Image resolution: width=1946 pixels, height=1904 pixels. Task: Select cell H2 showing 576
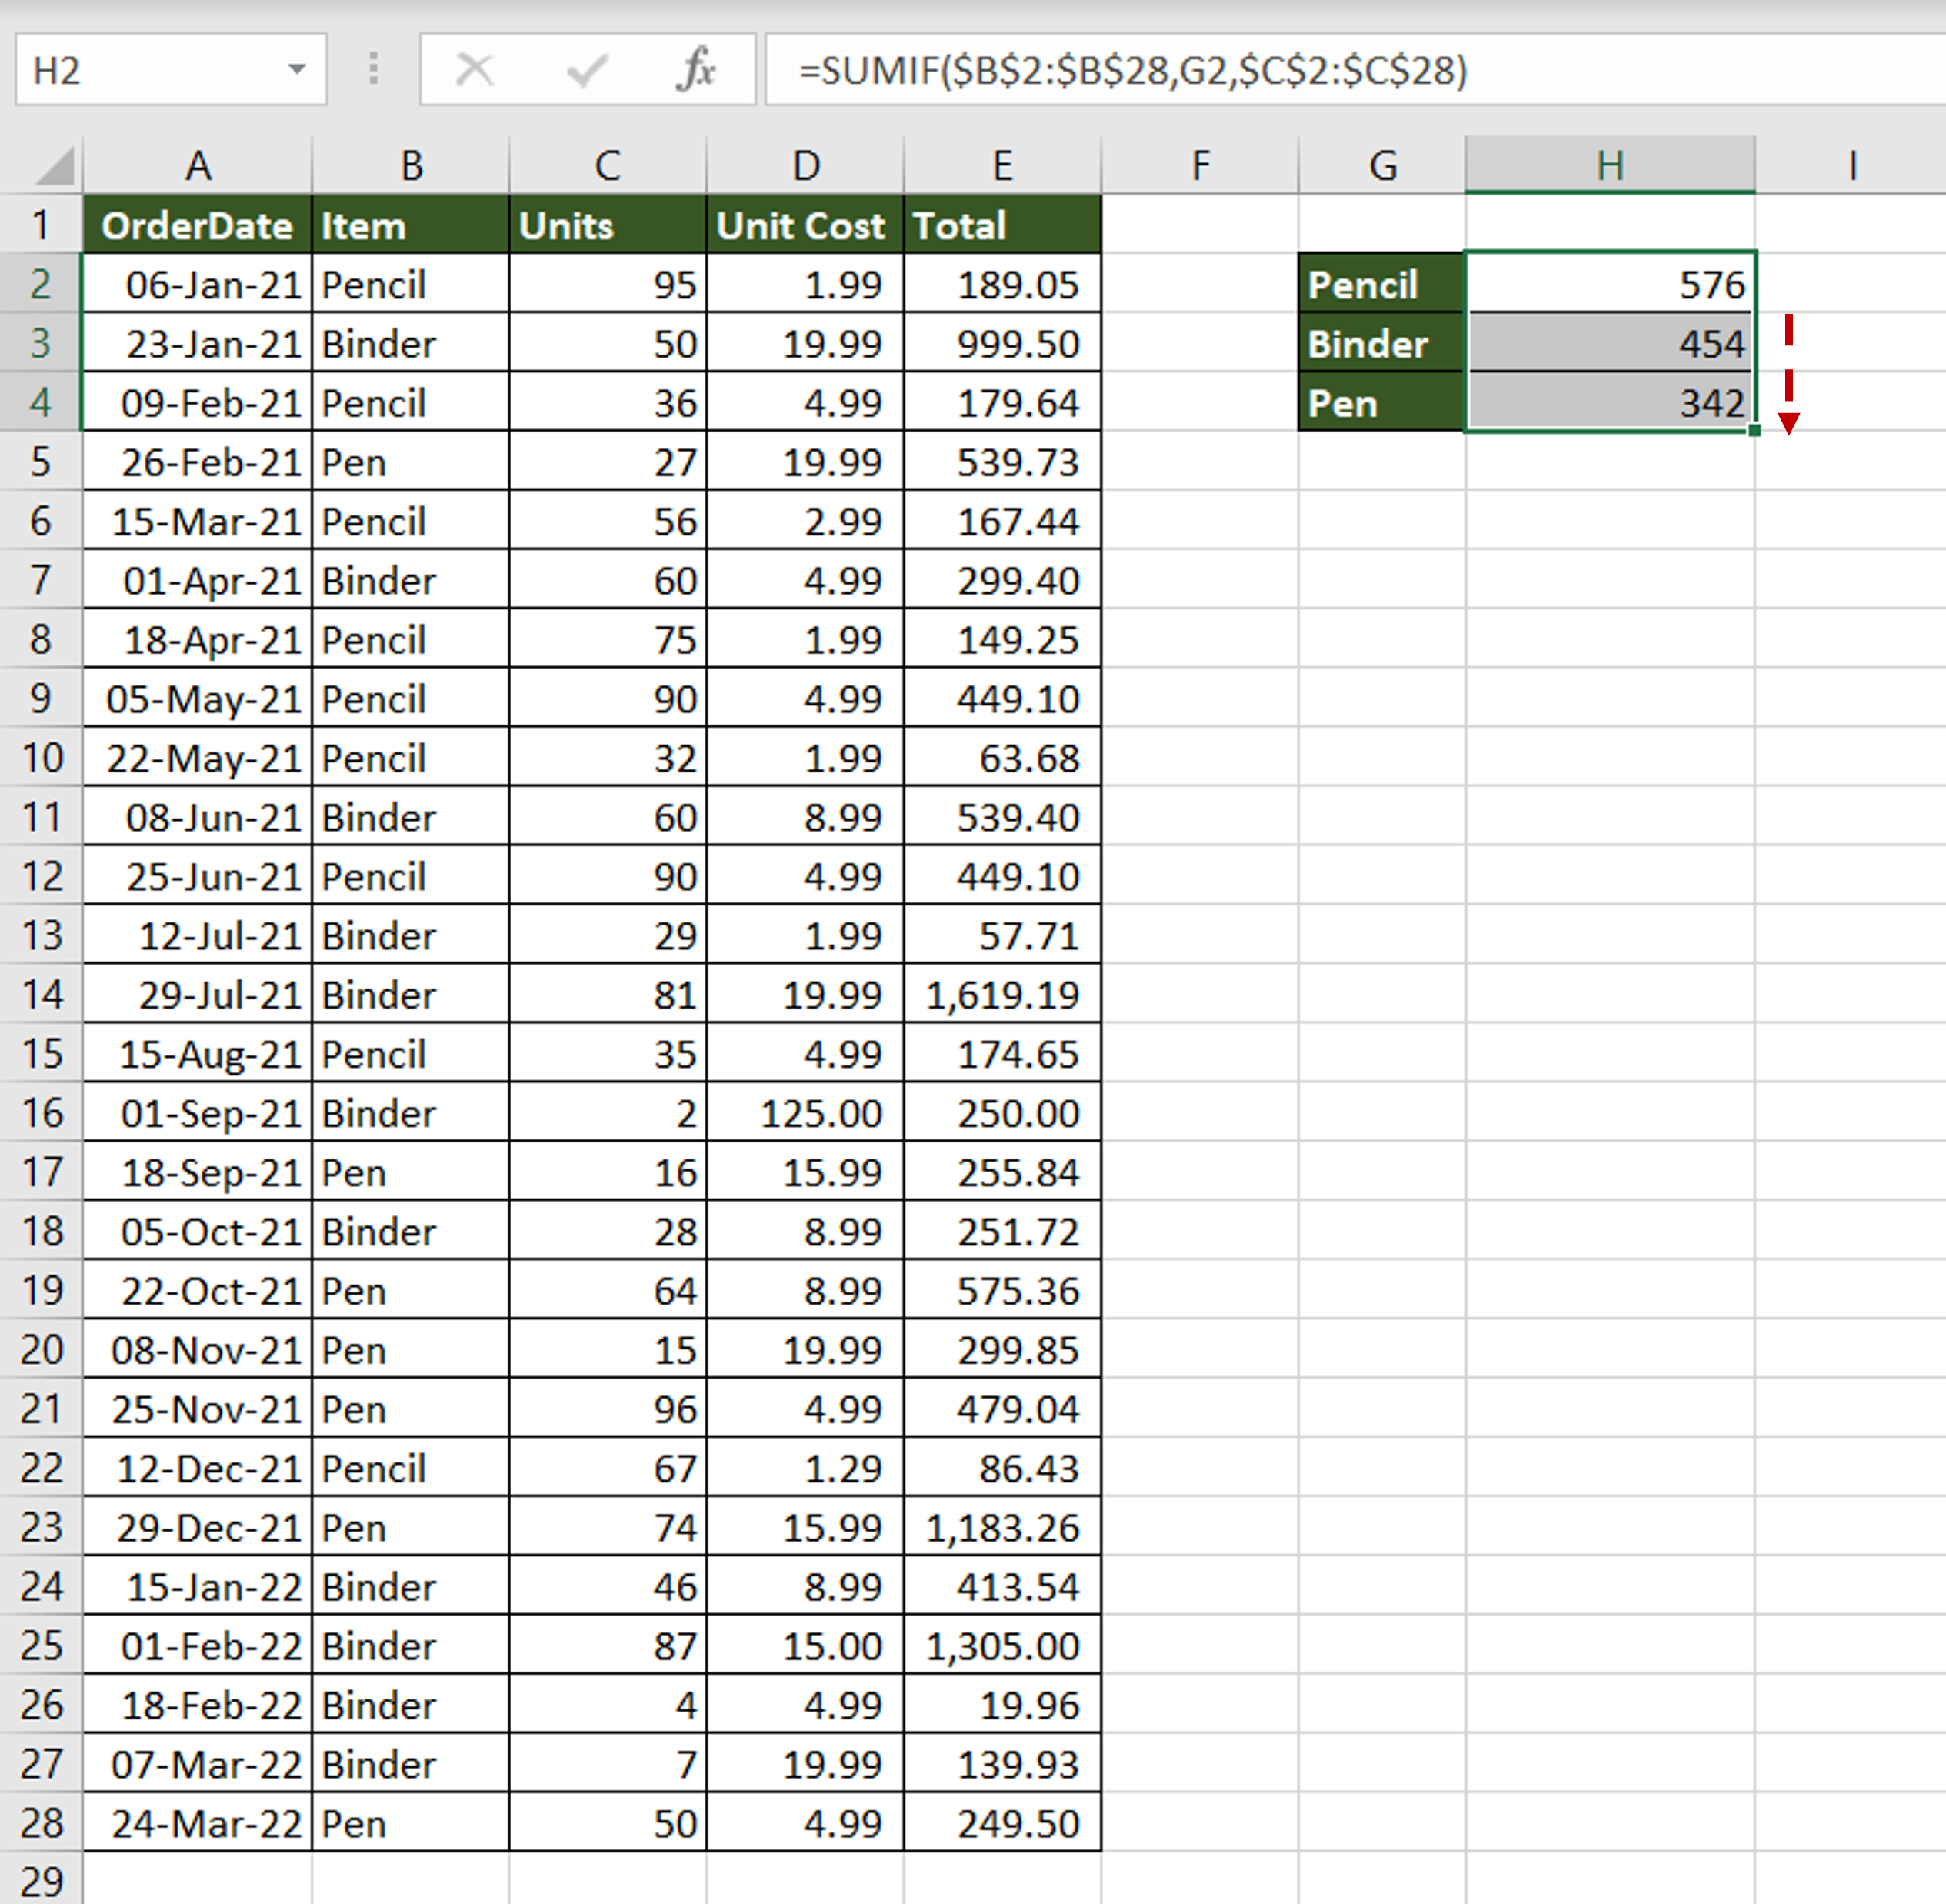[1610, 284]
